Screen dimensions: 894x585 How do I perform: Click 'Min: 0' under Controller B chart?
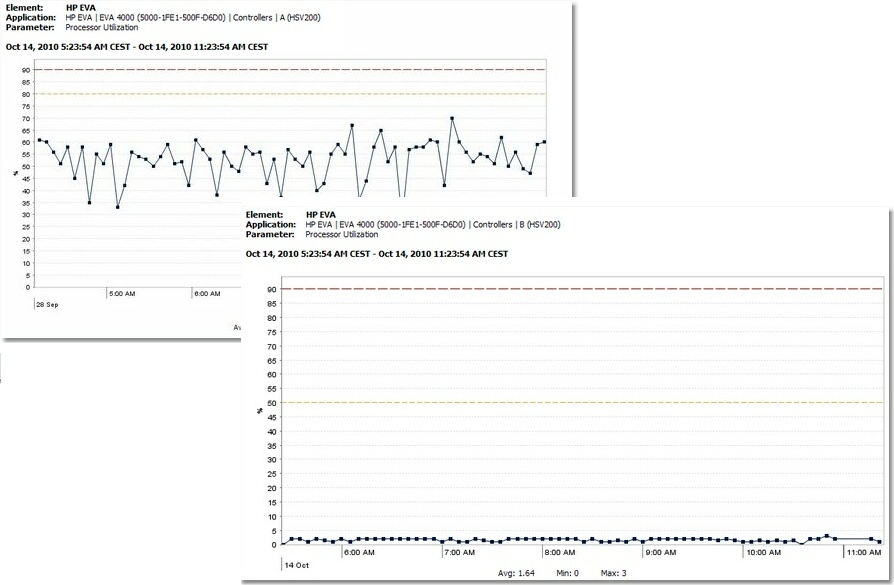(567, 573)
